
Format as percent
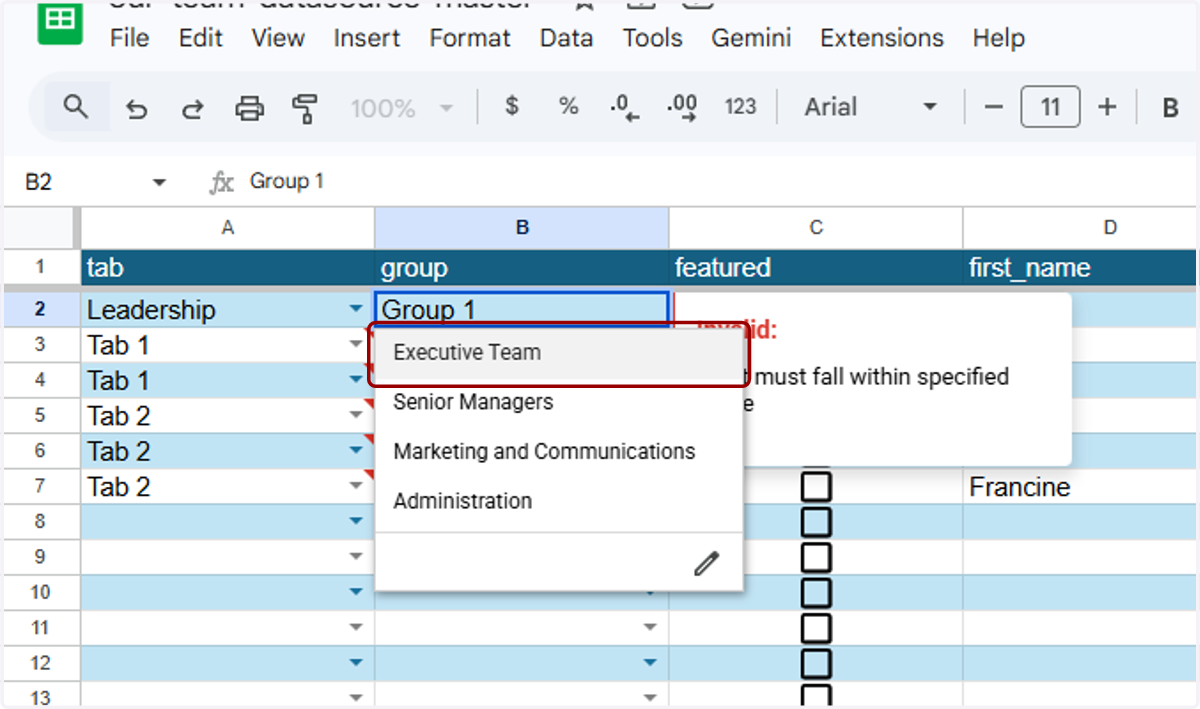pyautogui.click(x=569, y=106)
